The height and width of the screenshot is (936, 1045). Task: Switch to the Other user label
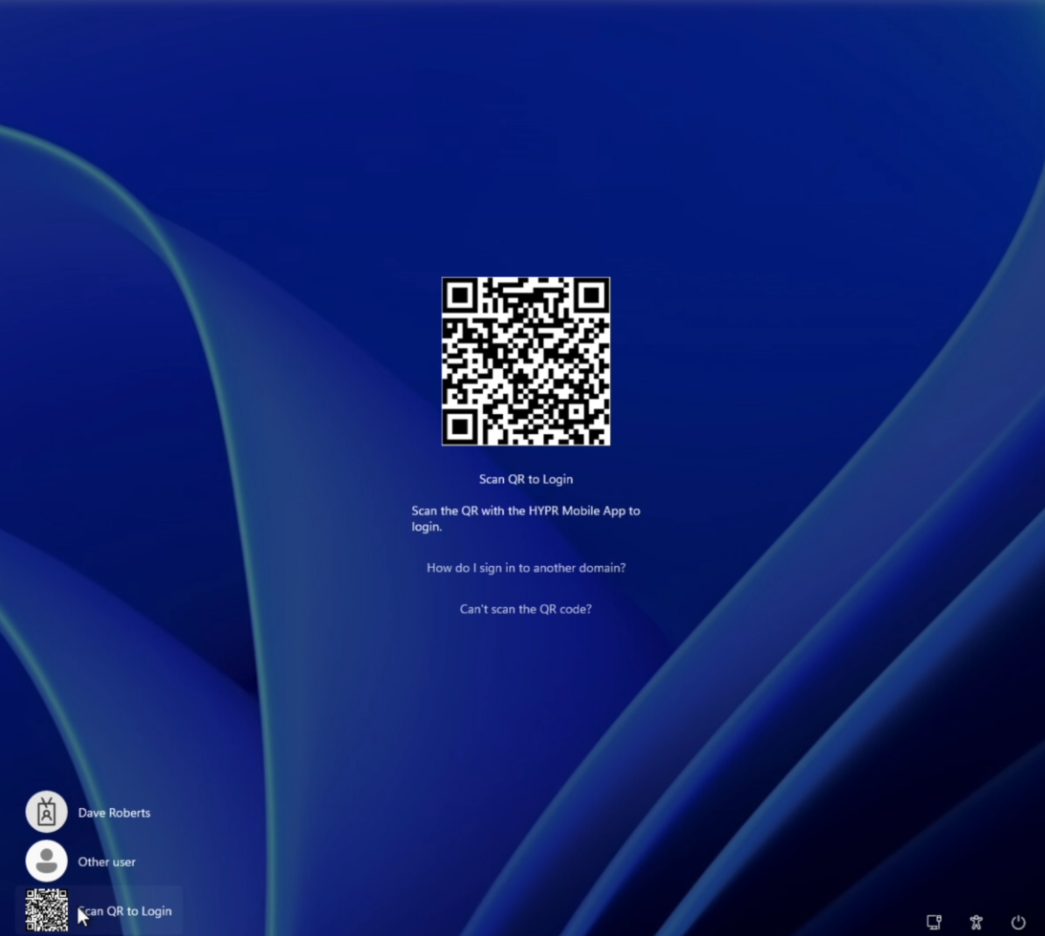107,862
